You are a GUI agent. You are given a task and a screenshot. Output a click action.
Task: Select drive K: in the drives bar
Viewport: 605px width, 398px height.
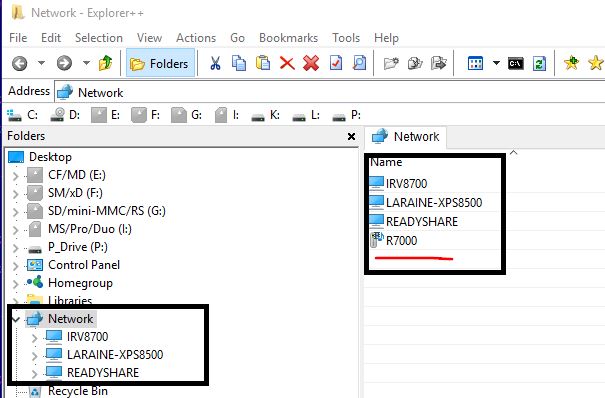(266, 115)
